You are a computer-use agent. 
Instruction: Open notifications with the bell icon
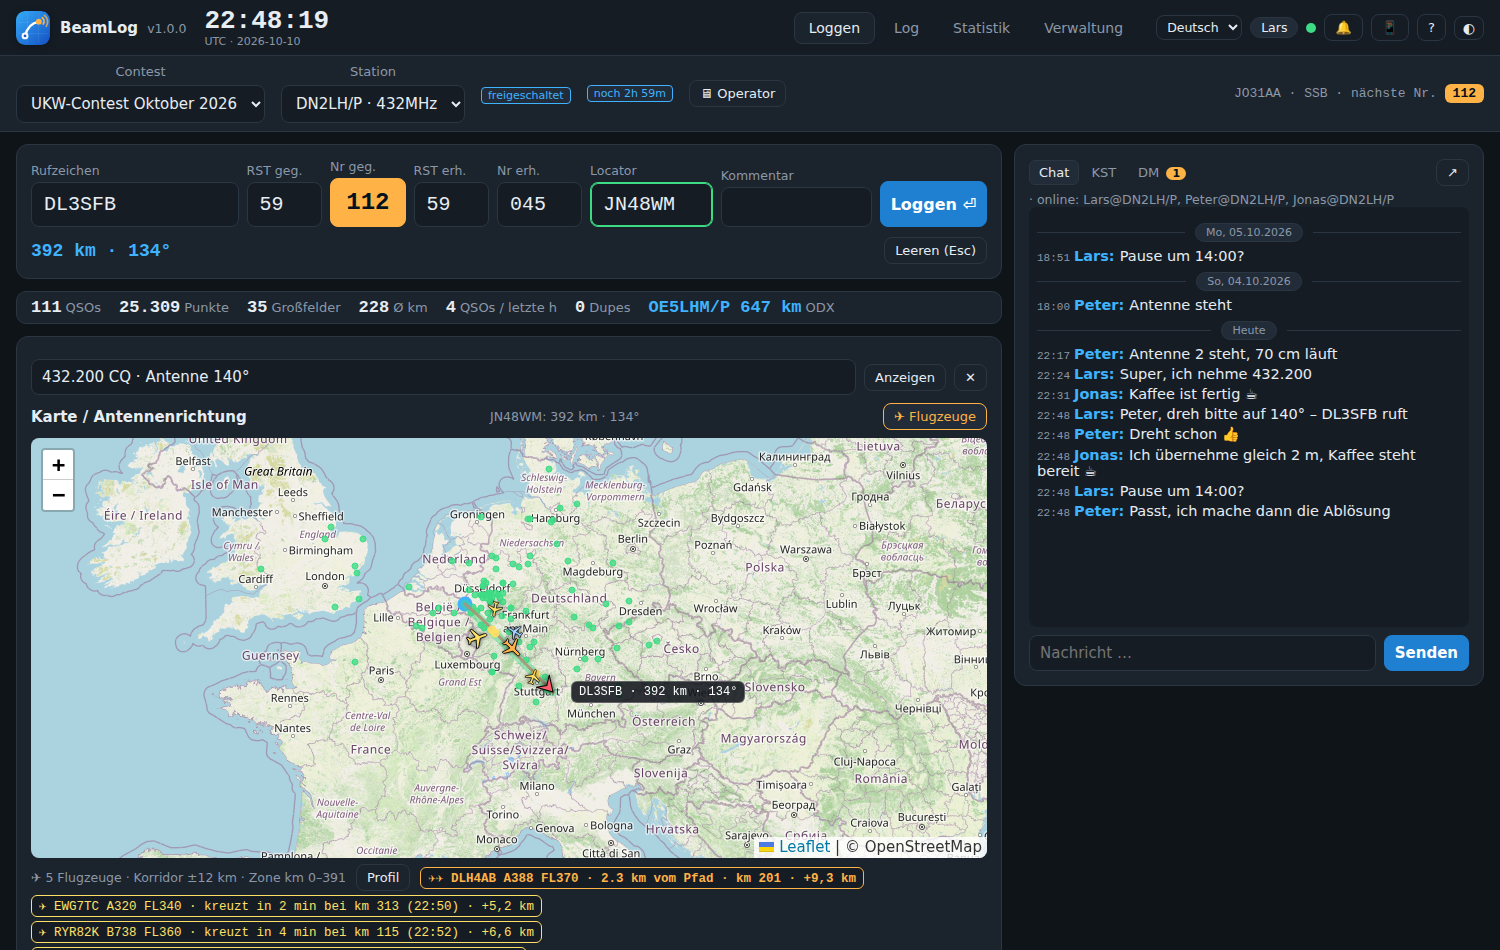pyautogui.click(x=1343, y=28)
